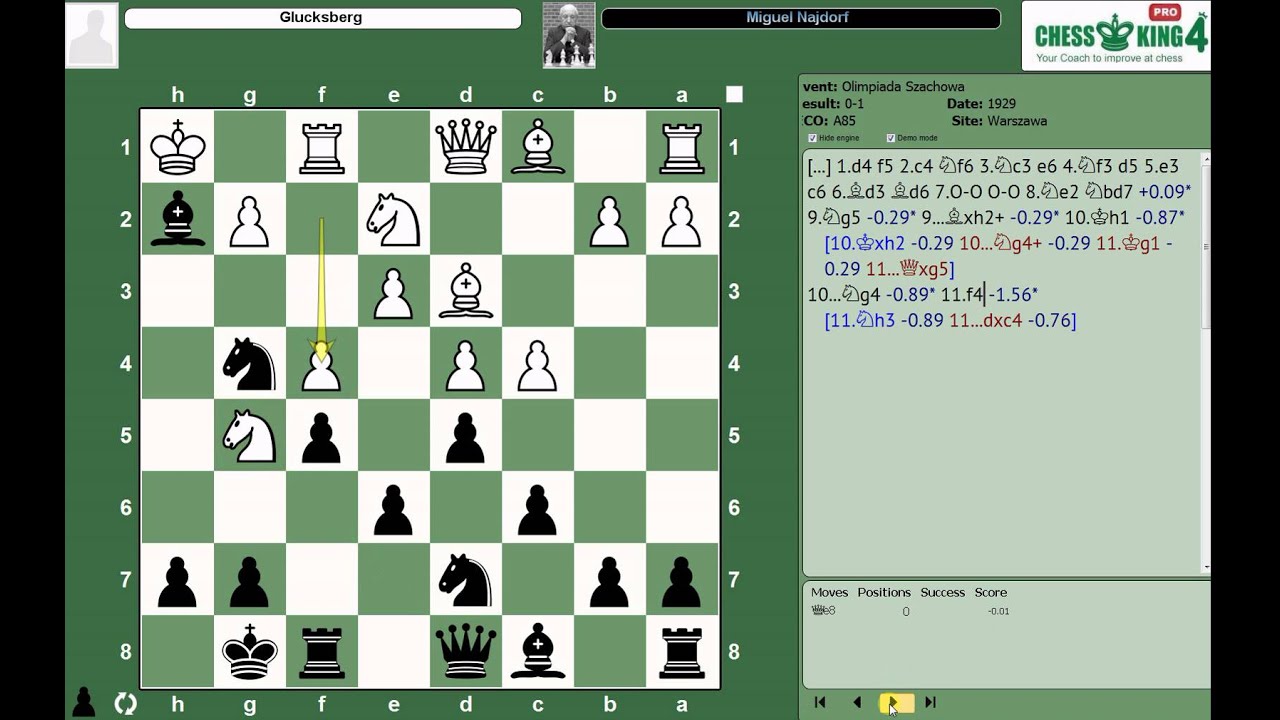Select the white knight on g5

tap(250, 435)
